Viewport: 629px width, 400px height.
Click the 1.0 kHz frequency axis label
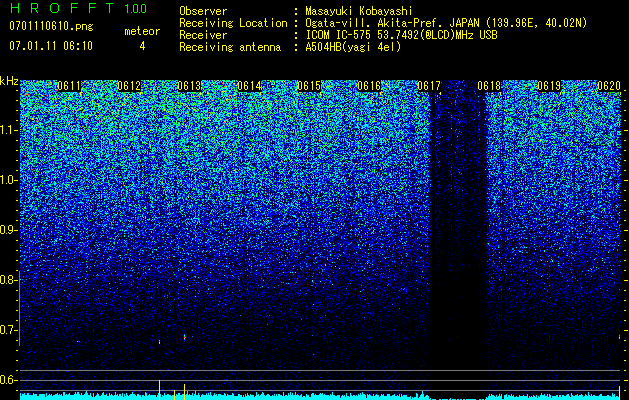click(9, 180)
